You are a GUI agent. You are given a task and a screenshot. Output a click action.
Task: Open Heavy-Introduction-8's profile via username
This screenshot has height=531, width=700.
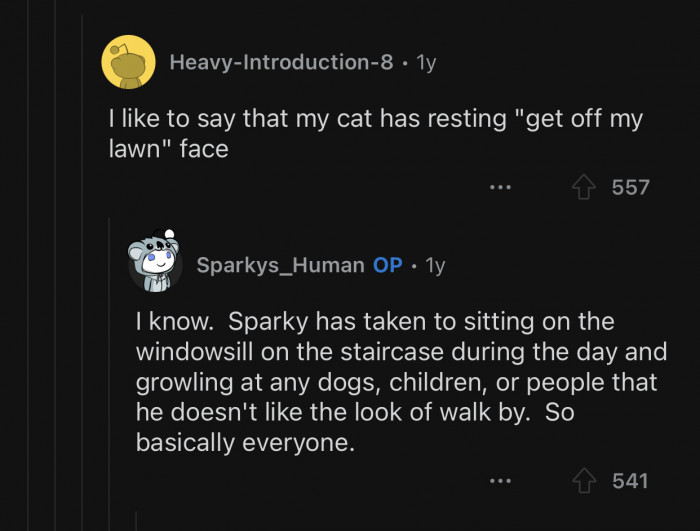(x=281, y=62)
